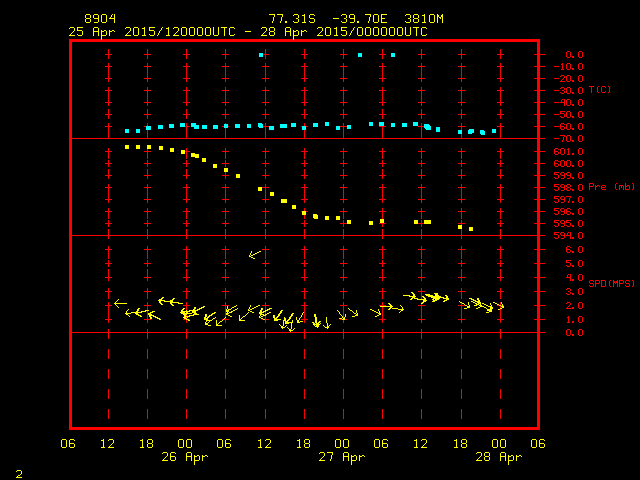Screen dimensions: 640x480
Task: Click the 26 Apr date label
Action: point(184,457)
